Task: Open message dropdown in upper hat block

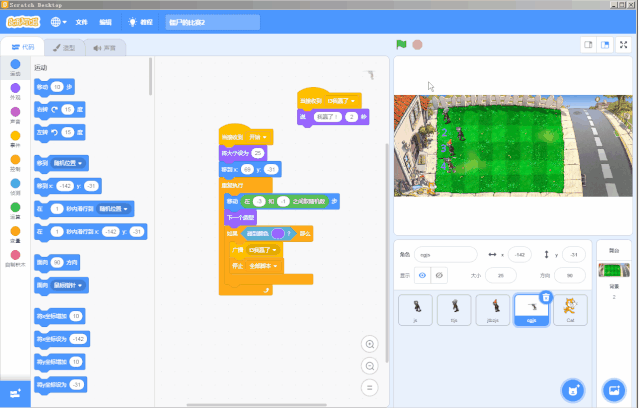Action: [x=341, y=101]
